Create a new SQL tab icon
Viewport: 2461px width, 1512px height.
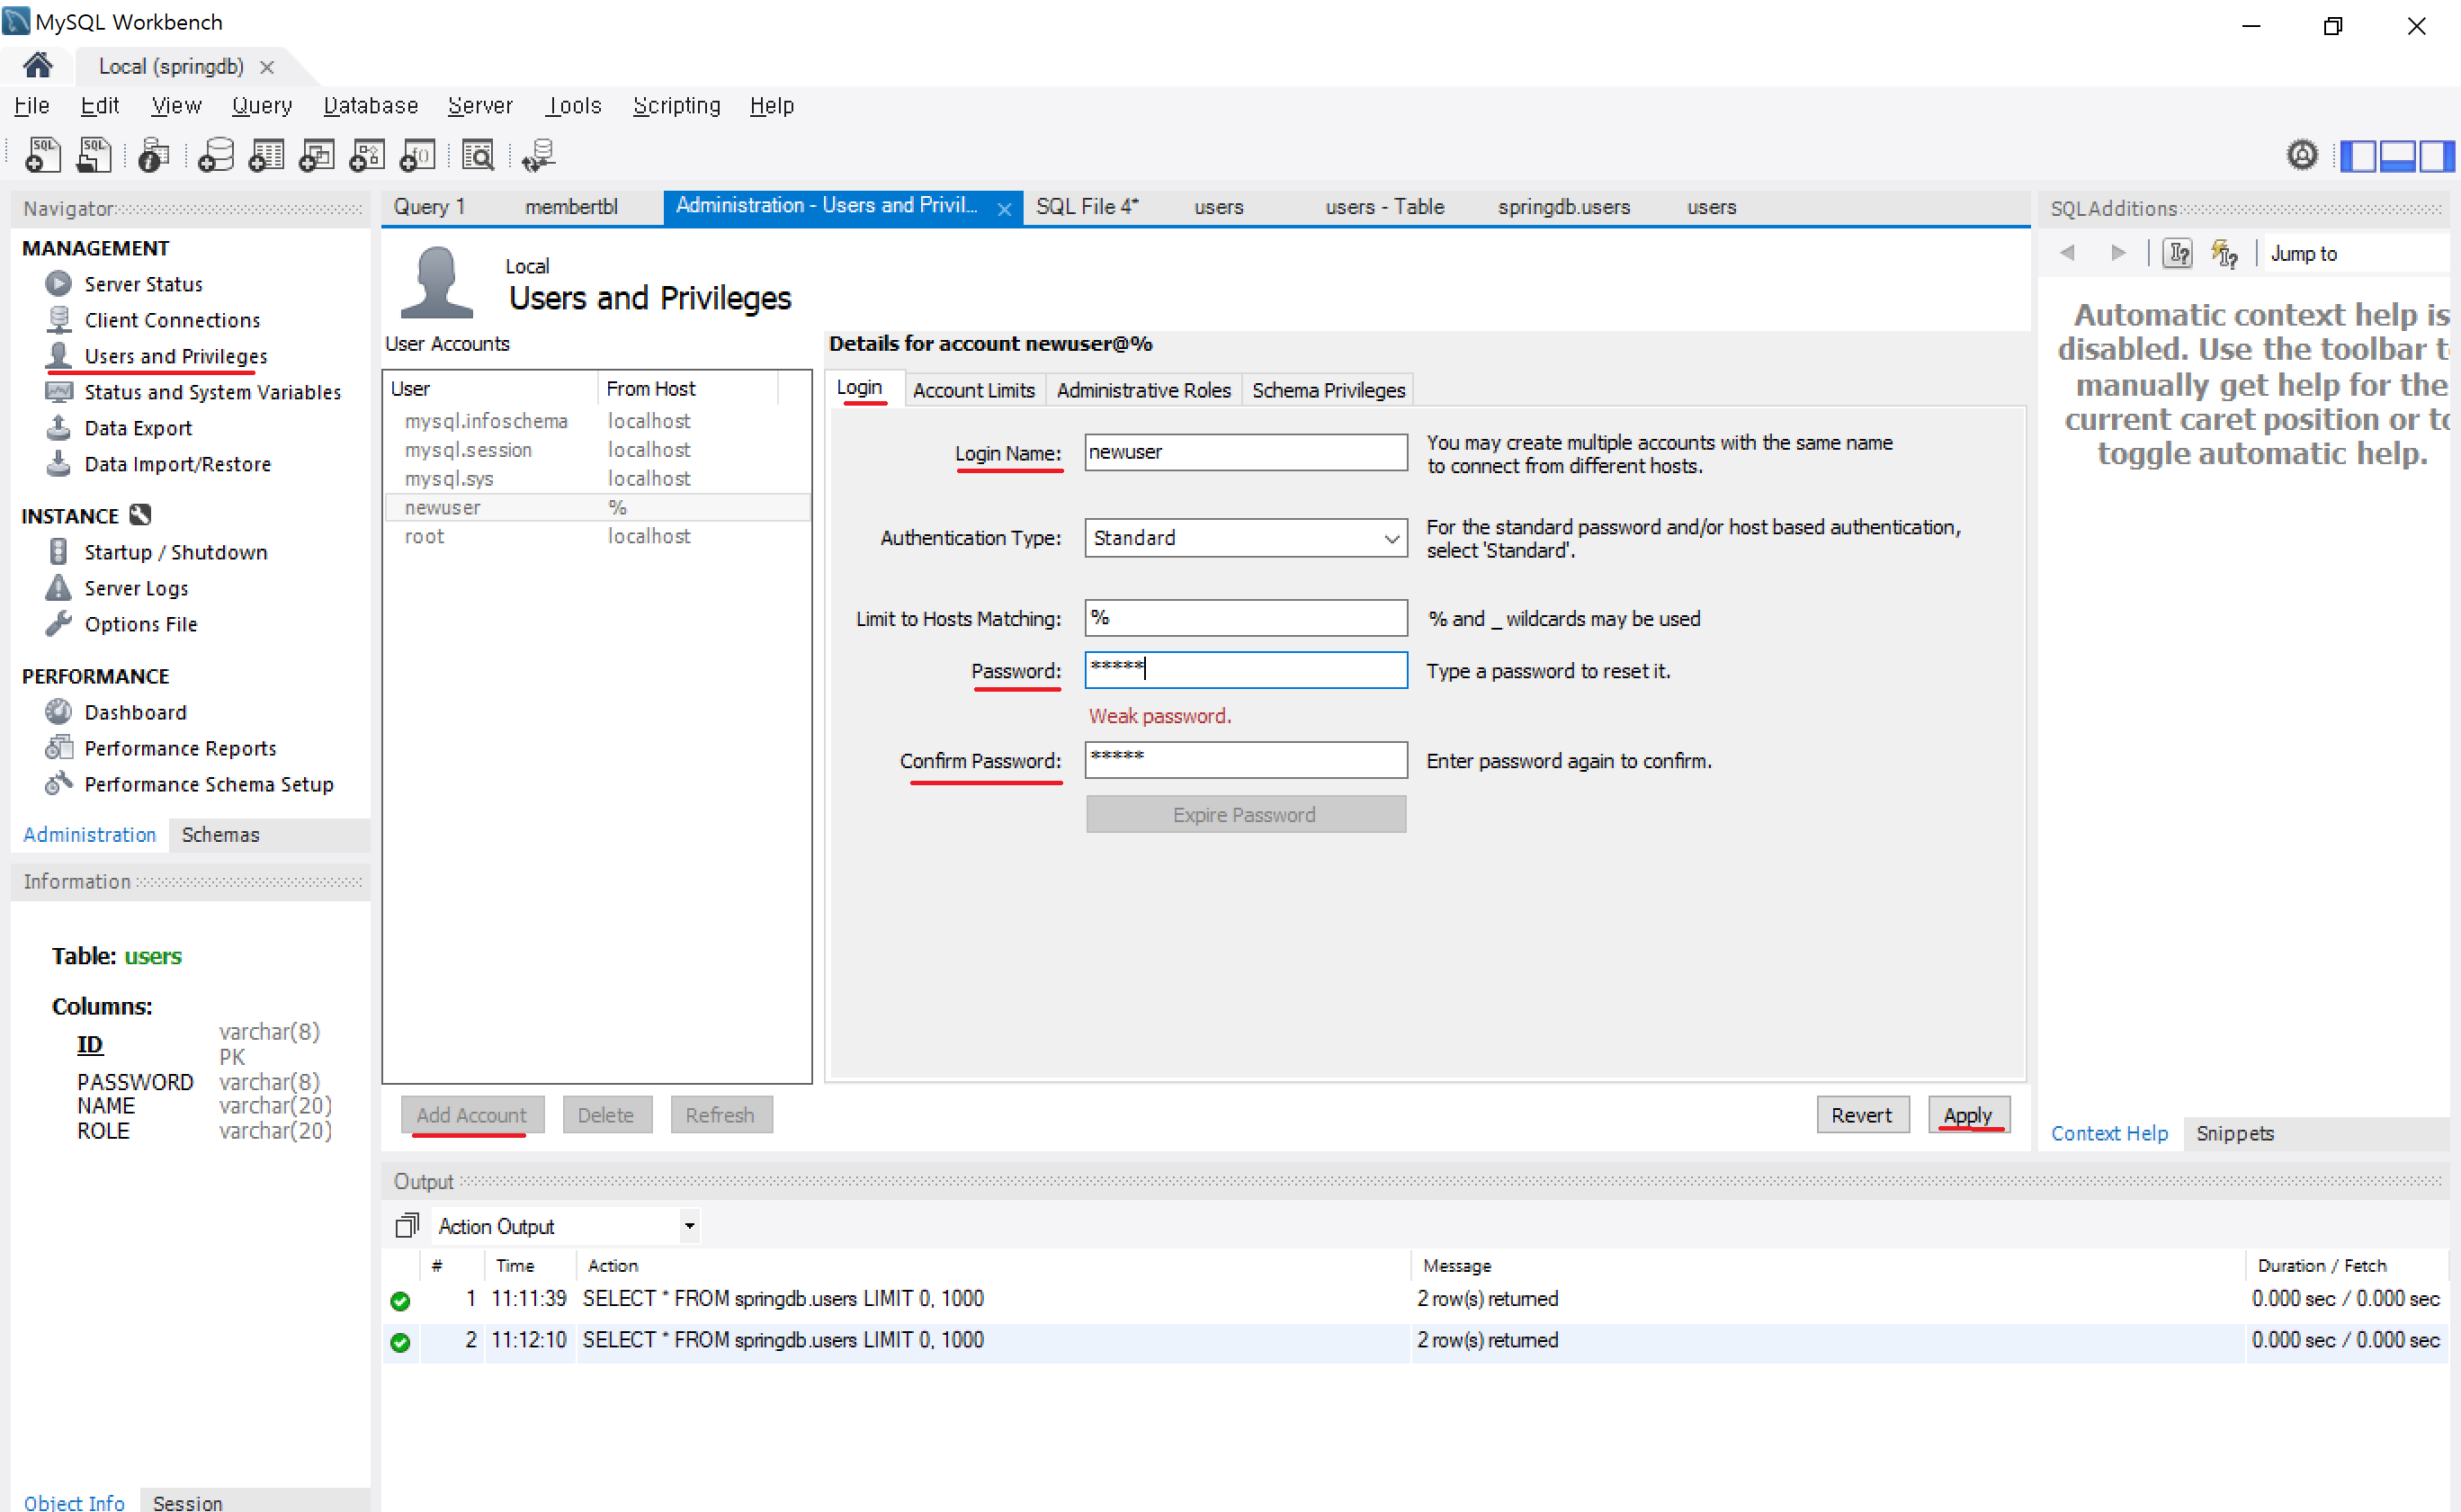(42, 155)
